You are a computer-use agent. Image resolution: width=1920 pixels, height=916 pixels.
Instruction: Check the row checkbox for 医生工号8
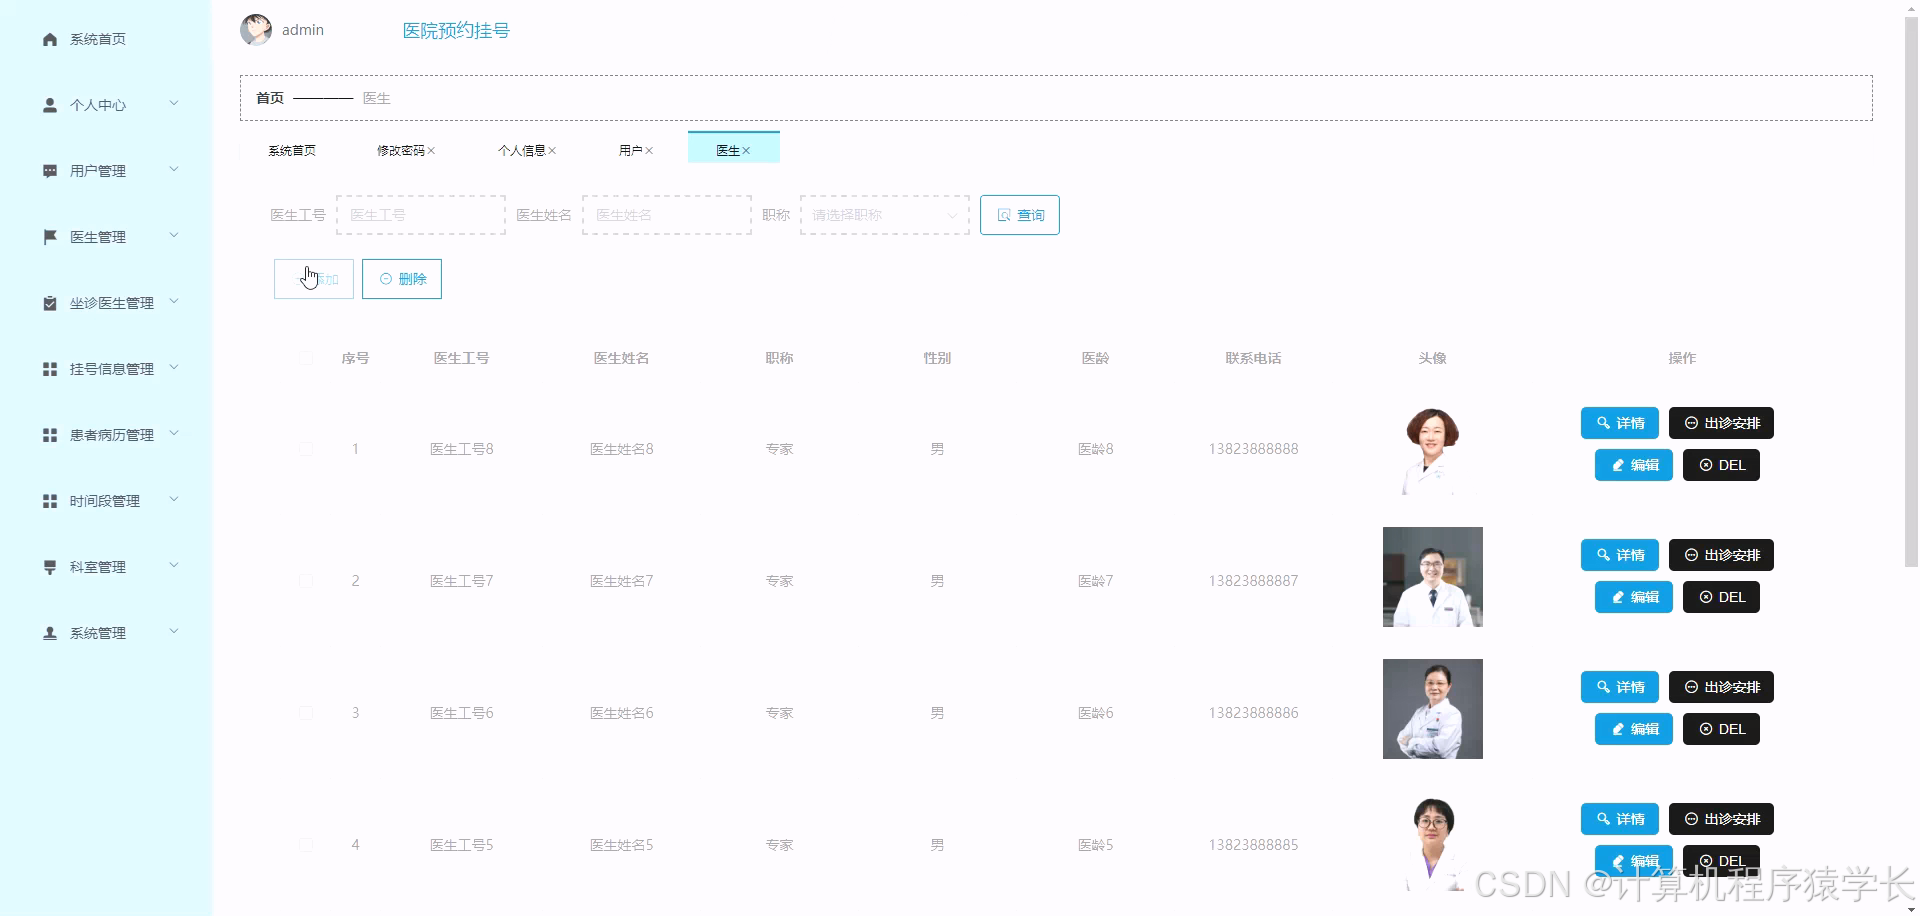point(306,449)
